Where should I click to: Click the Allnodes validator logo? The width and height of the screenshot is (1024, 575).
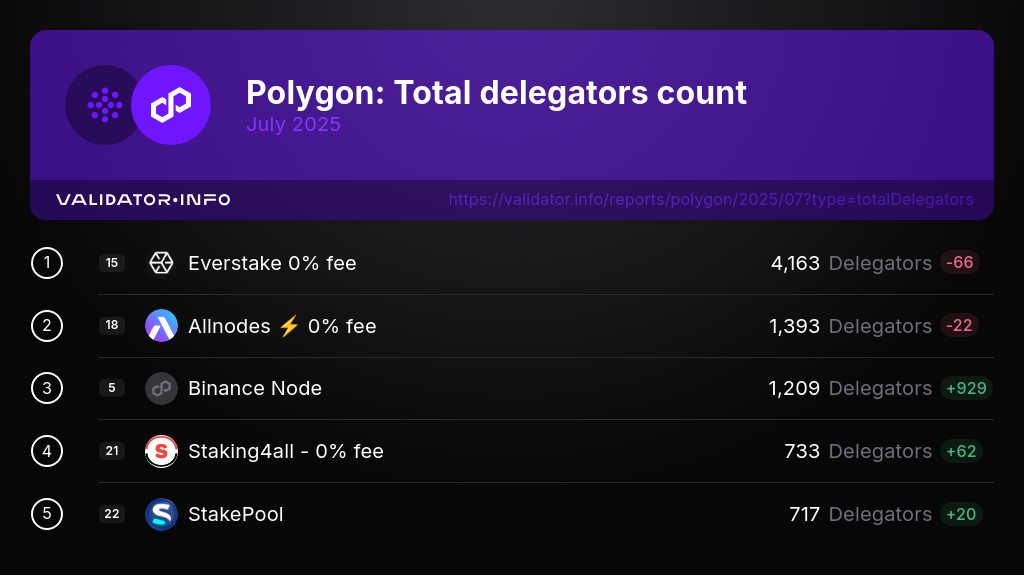(161, 325)
